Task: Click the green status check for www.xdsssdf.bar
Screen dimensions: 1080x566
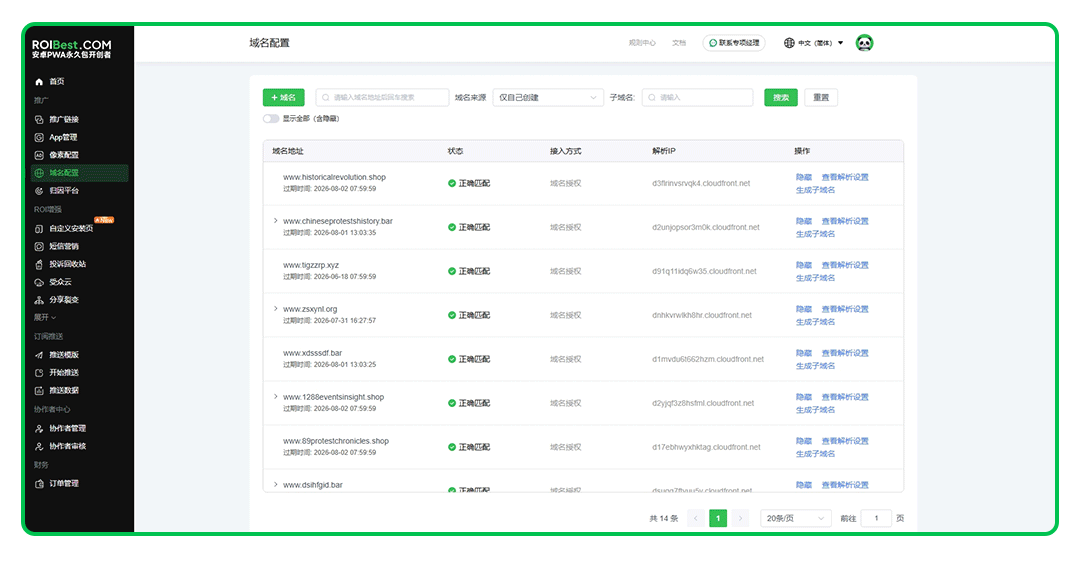Action: pos(452,359)
